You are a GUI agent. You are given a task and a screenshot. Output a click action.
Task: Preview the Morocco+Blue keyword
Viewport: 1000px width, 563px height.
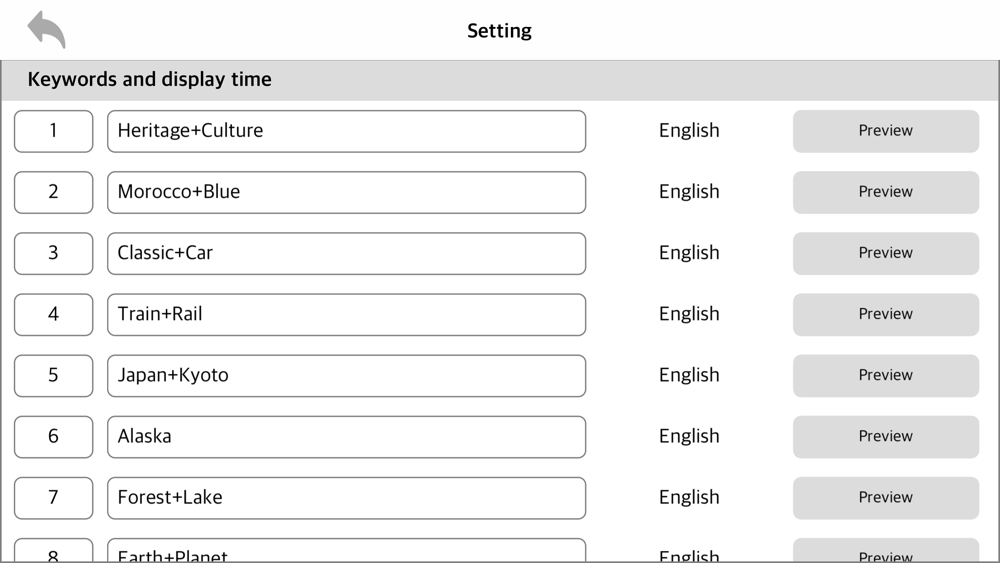(x=885, y=192)
